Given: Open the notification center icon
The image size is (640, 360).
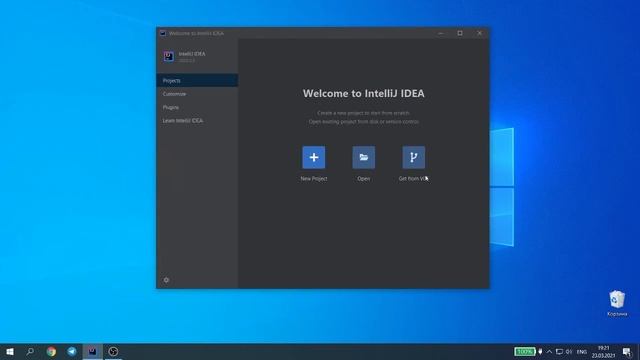Looking at the screenshot, I should pos(627,351).
